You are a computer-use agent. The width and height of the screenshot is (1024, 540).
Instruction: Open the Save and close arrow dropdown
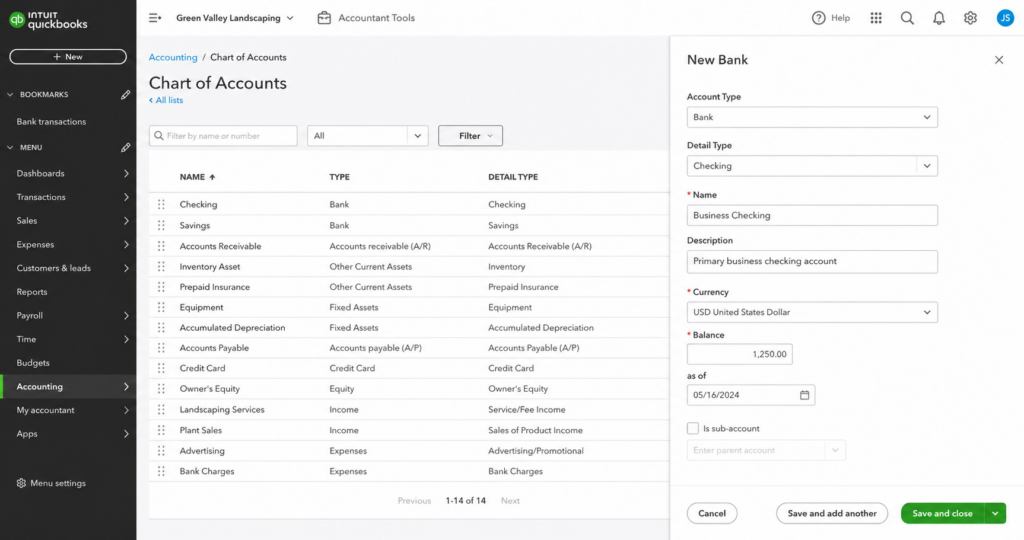pyautogui.click(x=995, y=513)
